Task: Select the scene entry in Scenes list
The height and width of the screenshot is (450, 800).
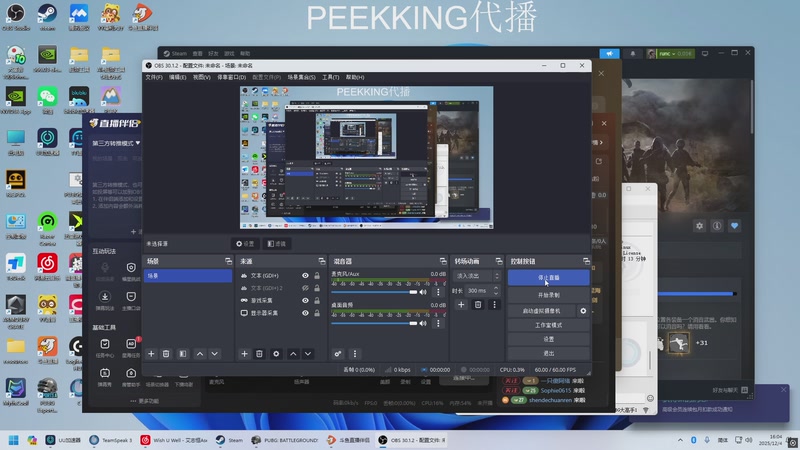Action: (x=188, y=276)
